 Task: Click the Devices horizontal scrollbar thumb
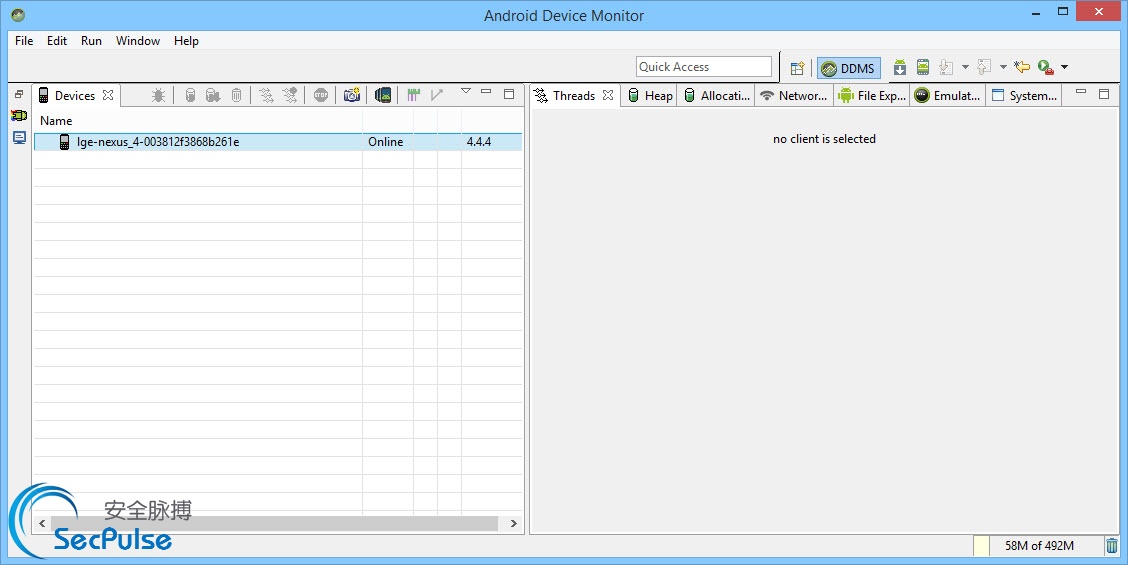coord(274,523)
